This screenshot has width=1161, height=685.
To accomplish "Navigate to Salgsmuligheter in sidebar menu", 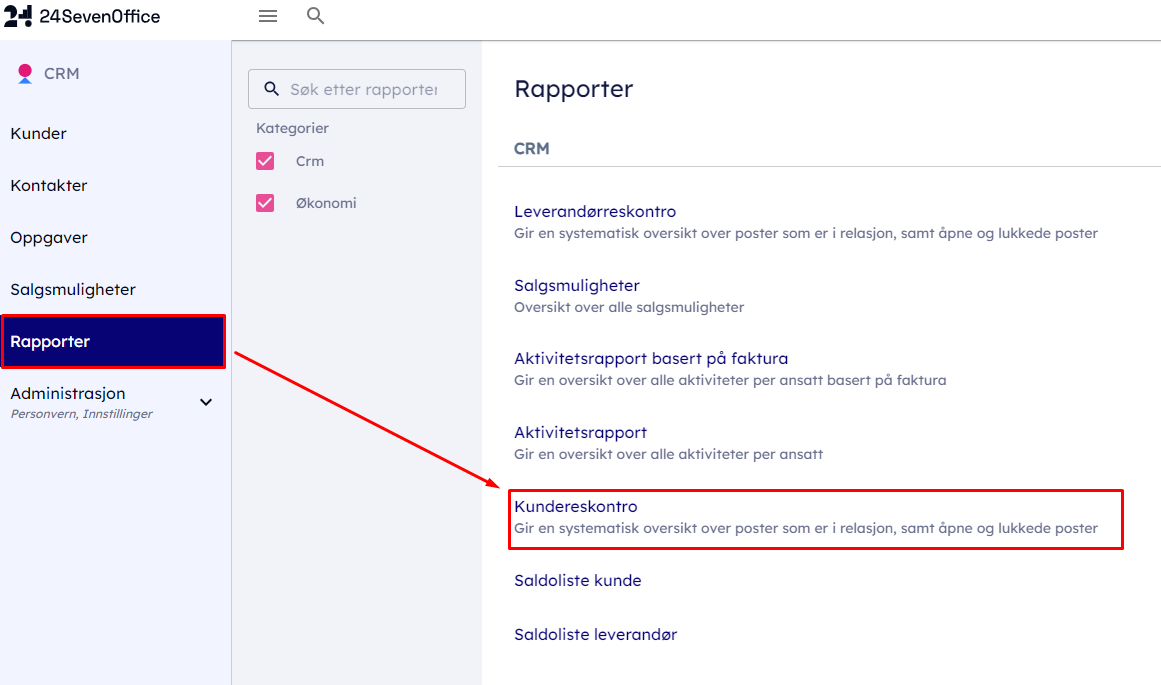I will coord(73,290).
